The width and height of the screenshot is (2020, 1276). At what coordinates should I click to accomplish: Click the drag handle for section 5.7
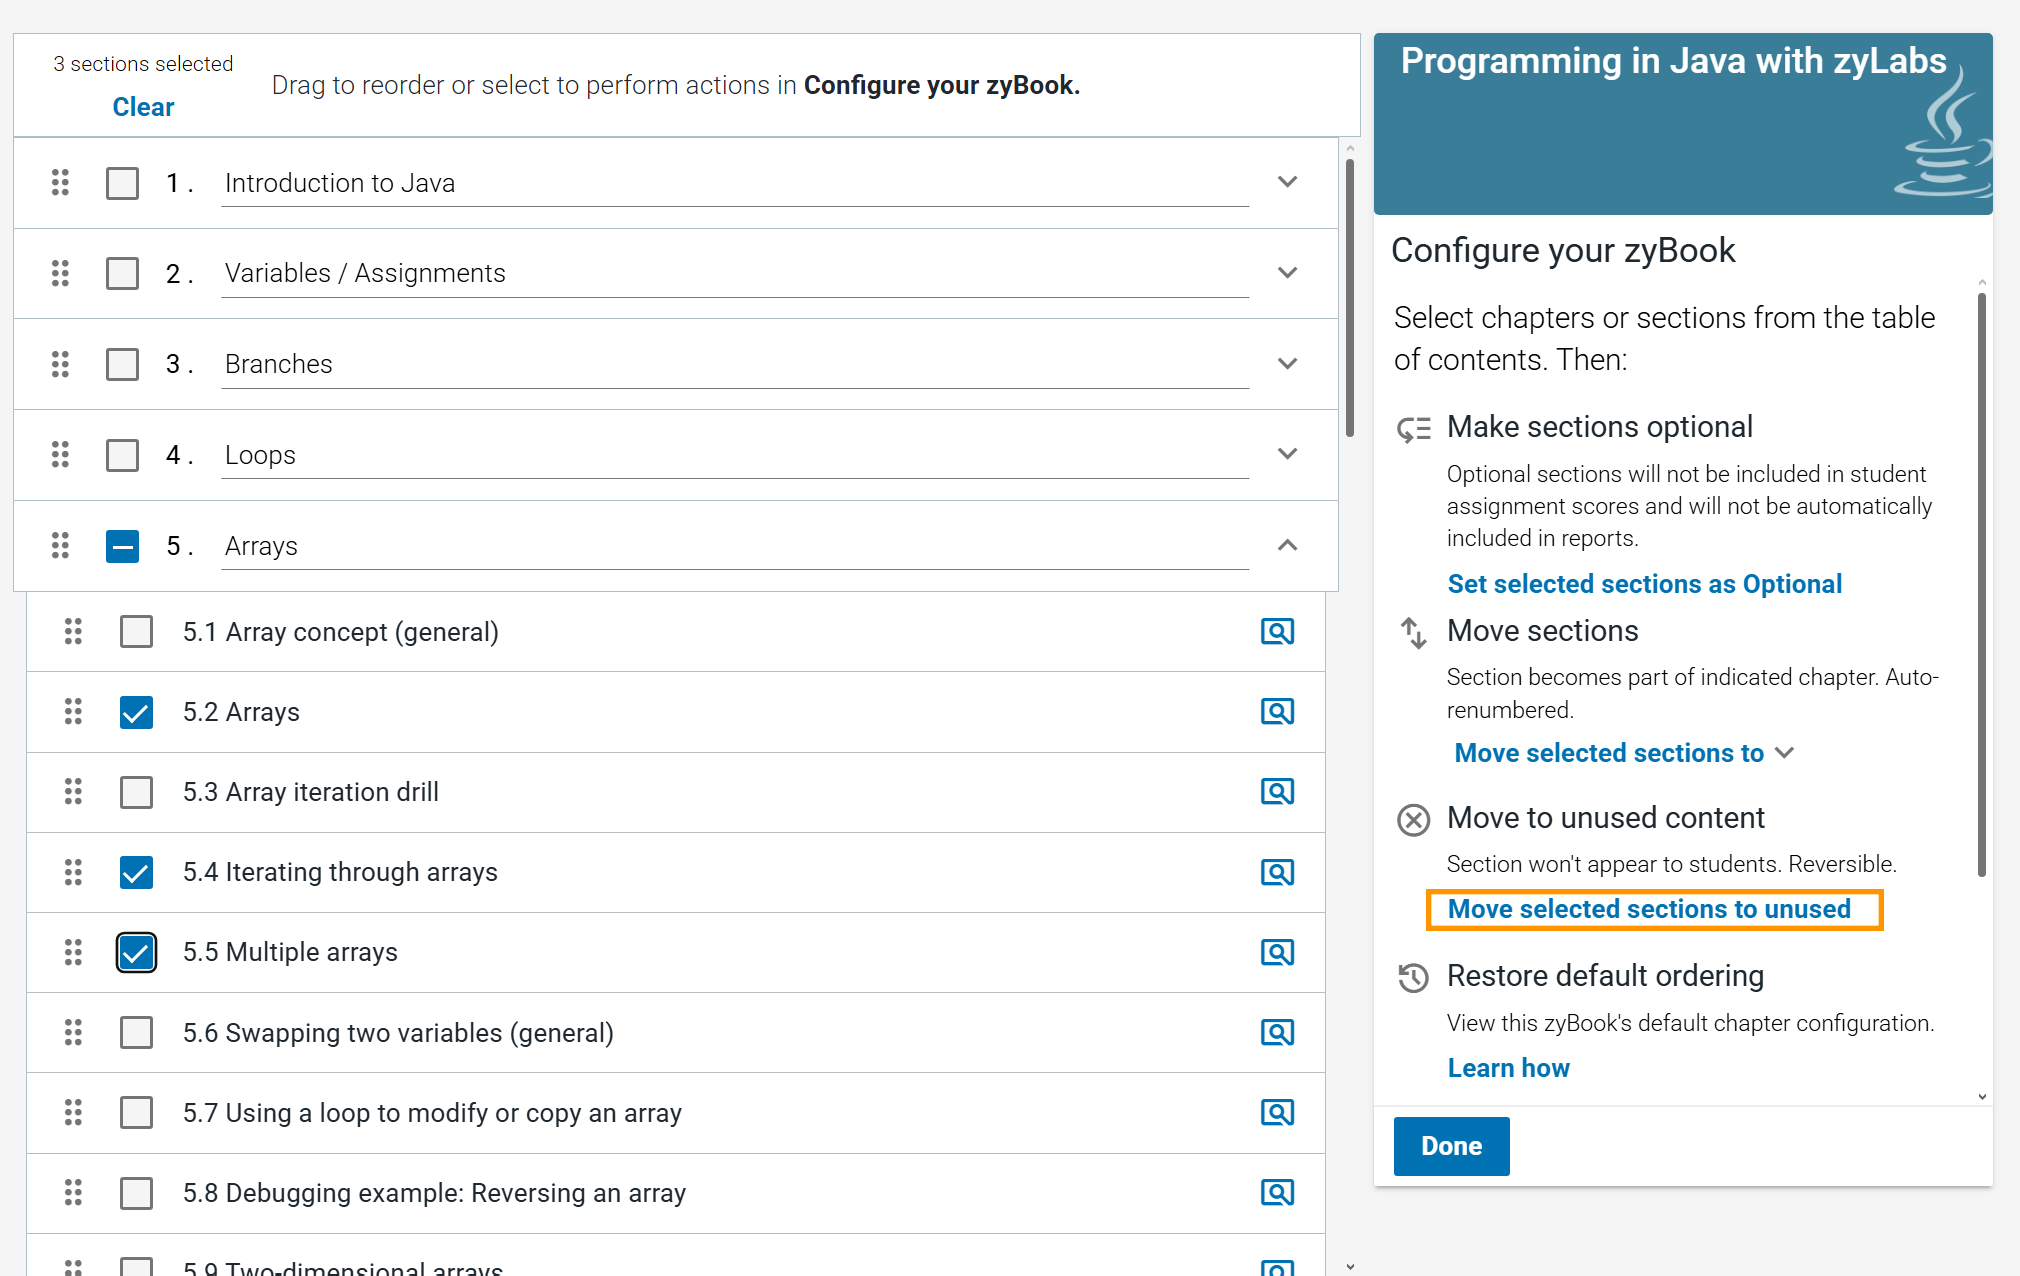click(x=73, y=1112)
